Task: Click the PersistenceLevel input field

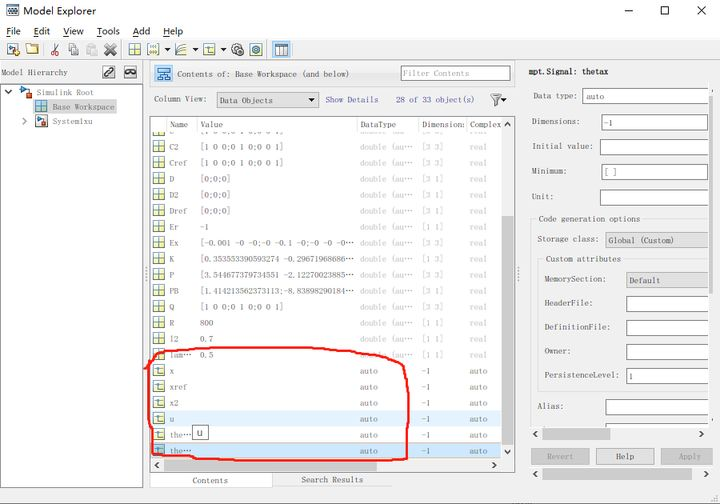Action: [x=667, y=376]
